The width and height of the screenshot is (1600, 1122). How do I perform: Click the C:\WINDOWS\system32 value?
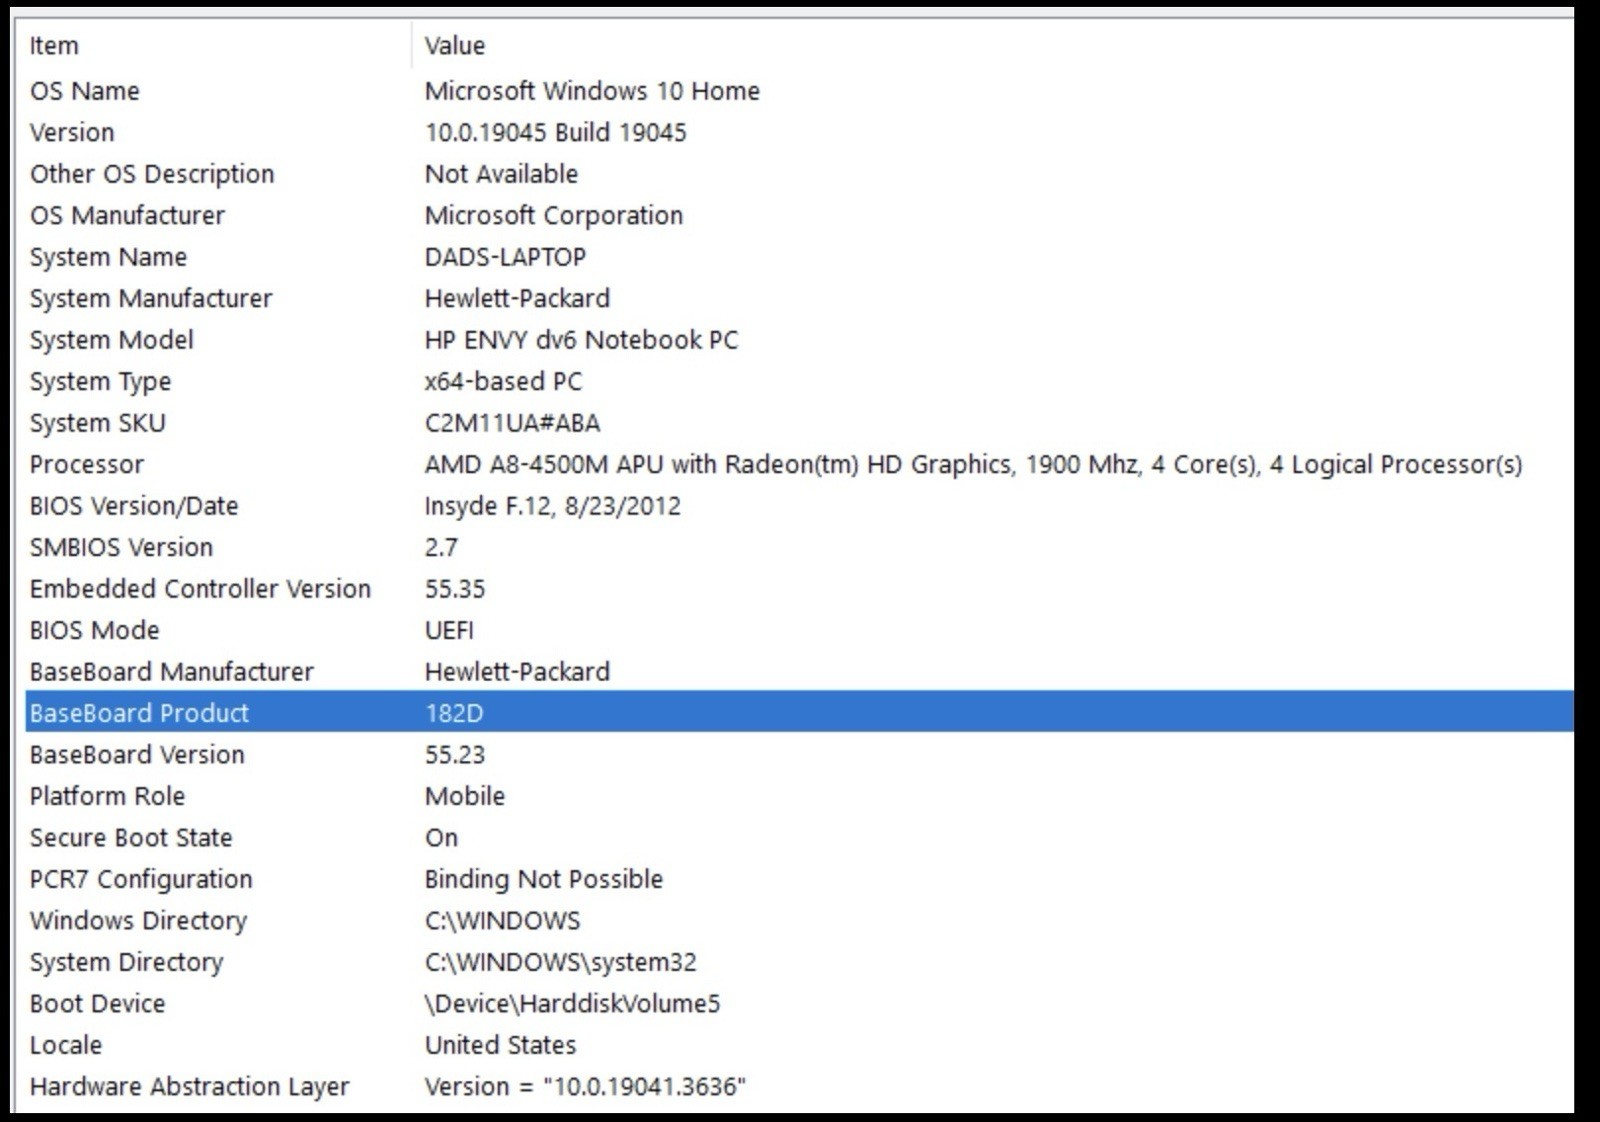pyautogui.click(x=561, y=962)
